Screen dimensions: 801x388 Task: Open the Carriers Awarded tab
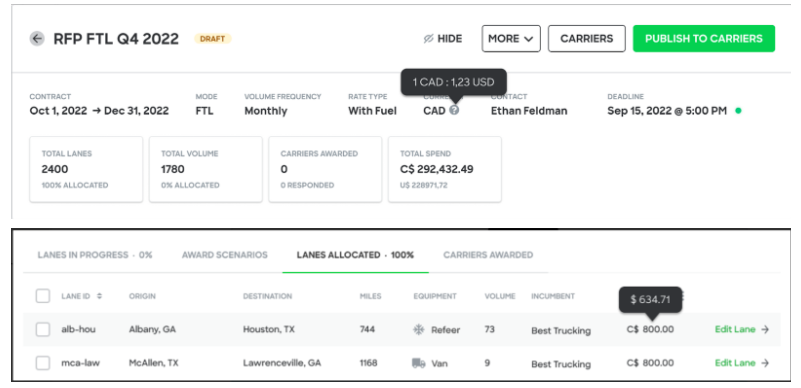pyautogui.click(x=488, y=255)
